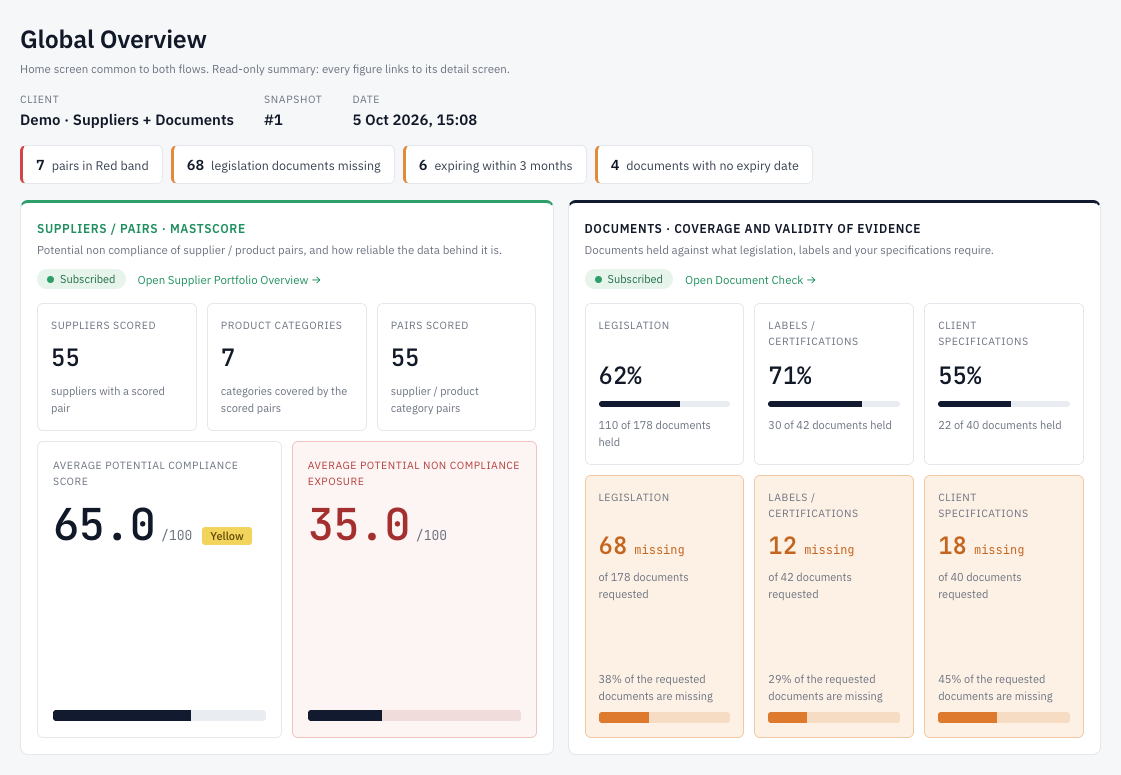The image size is (1121, 775).
Task: Click the 7 pairs in Red band chip
Action: pyautogui.click(x=92, y=165)
